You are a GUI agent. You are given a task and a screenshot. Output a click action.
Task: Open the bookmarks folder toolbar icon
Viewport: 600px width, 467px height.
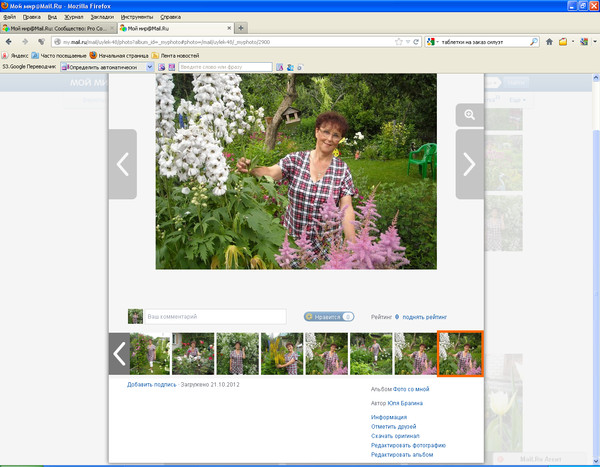click(563, 42)
